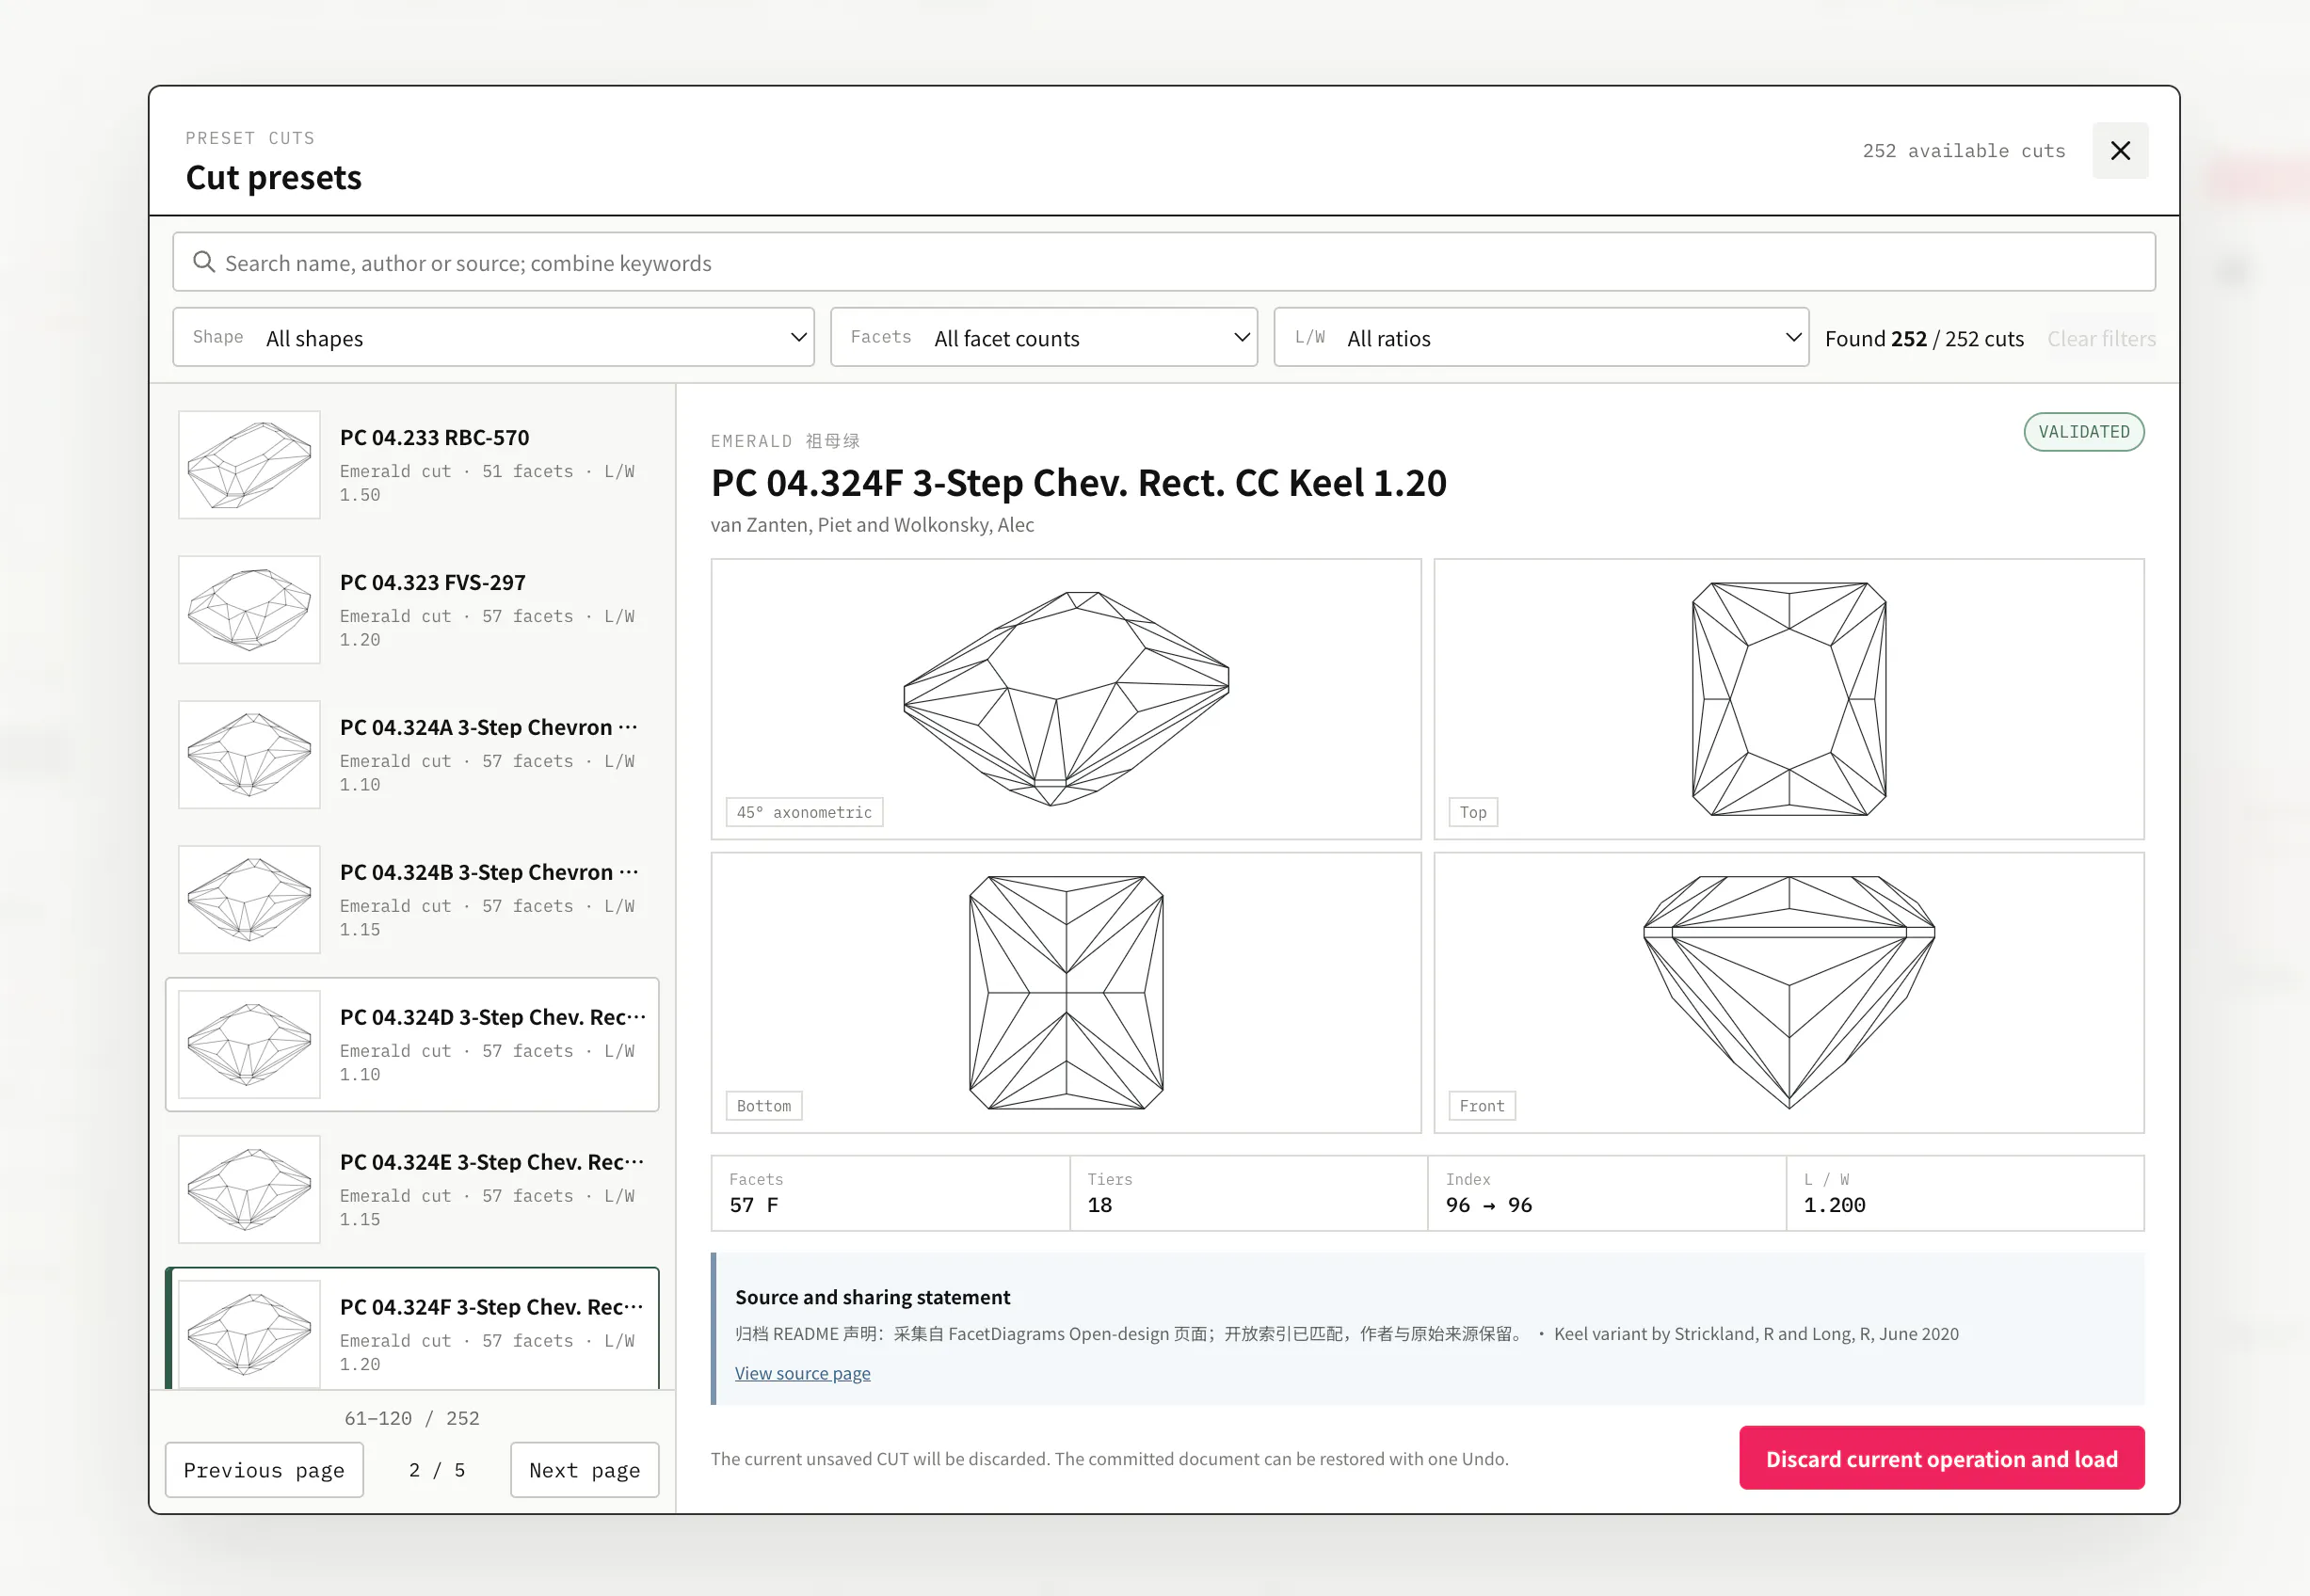Select preset PC 04.324B 3-Step Chevron

click(x=412, y=900)
